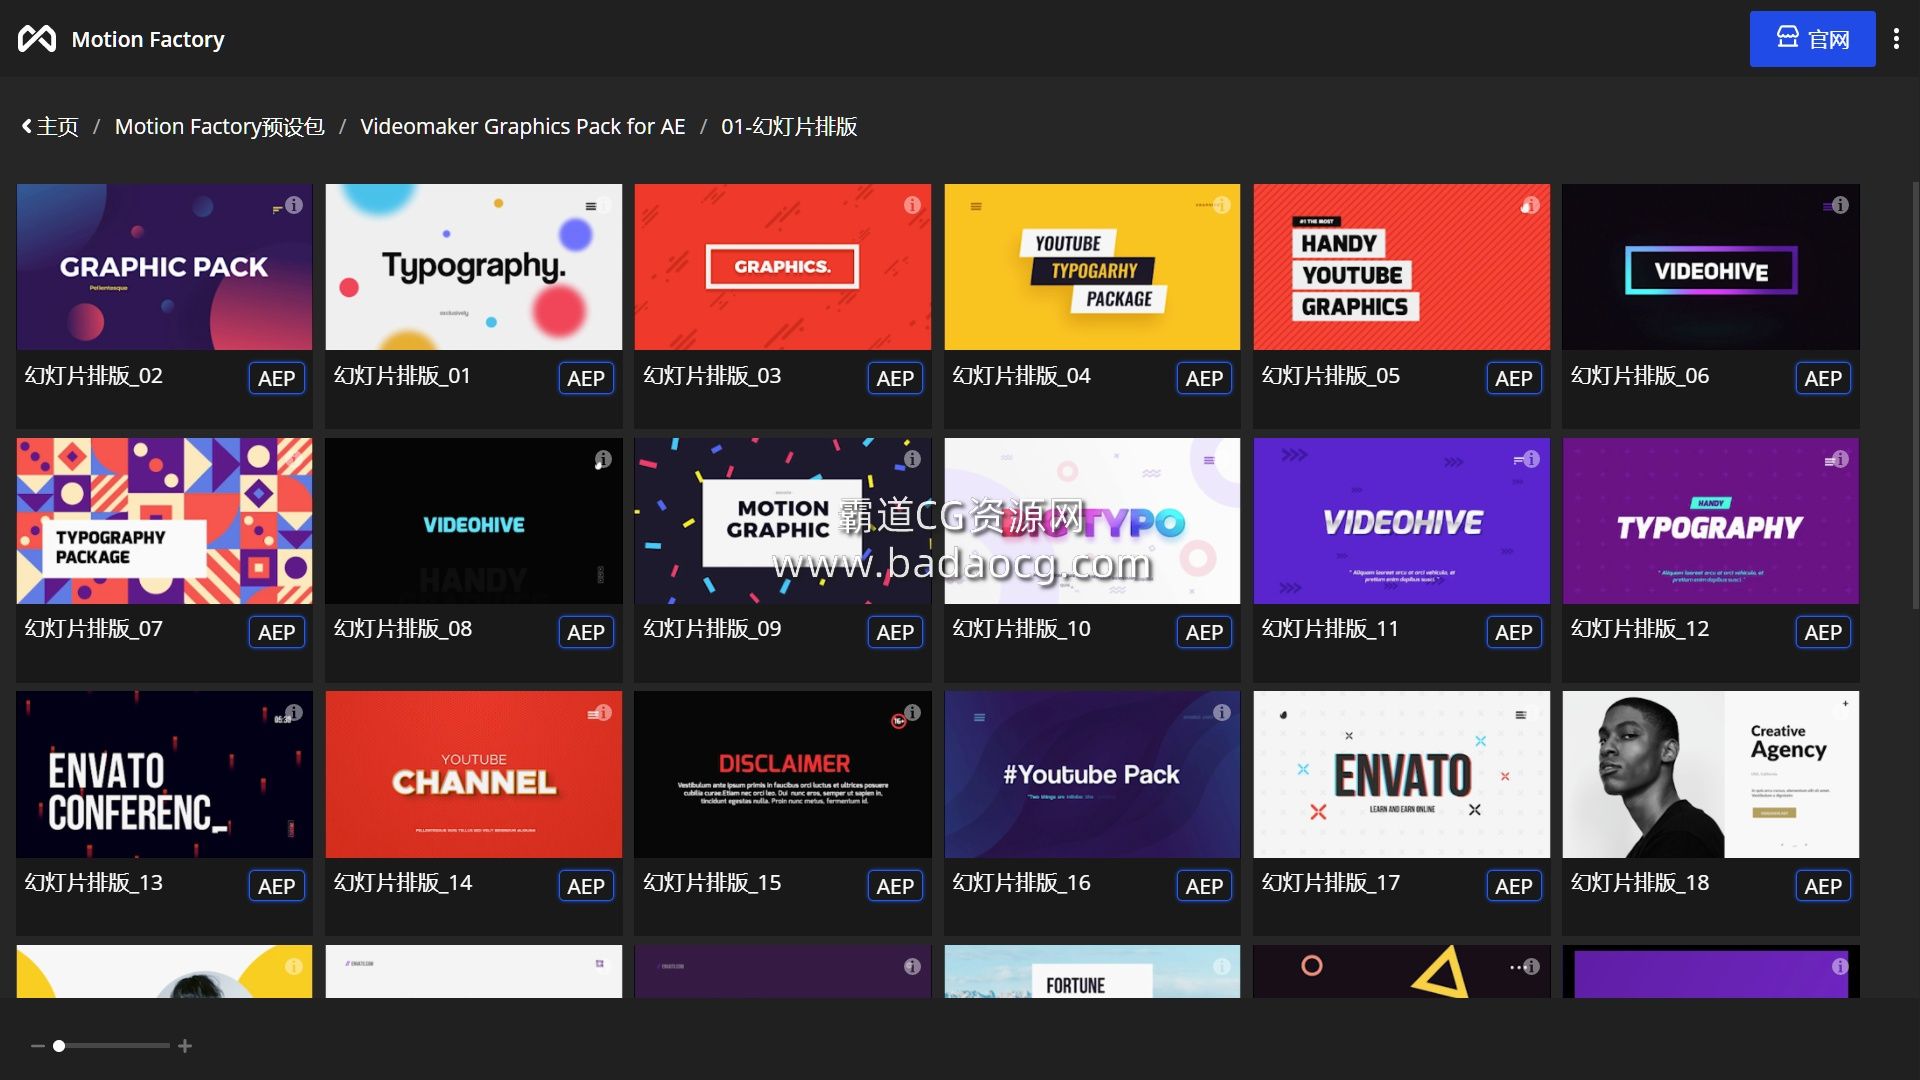1920x1080 pixels.
Task: Click the 01-幻灯片排版 breadcrumb
Action: pos(789,127)
